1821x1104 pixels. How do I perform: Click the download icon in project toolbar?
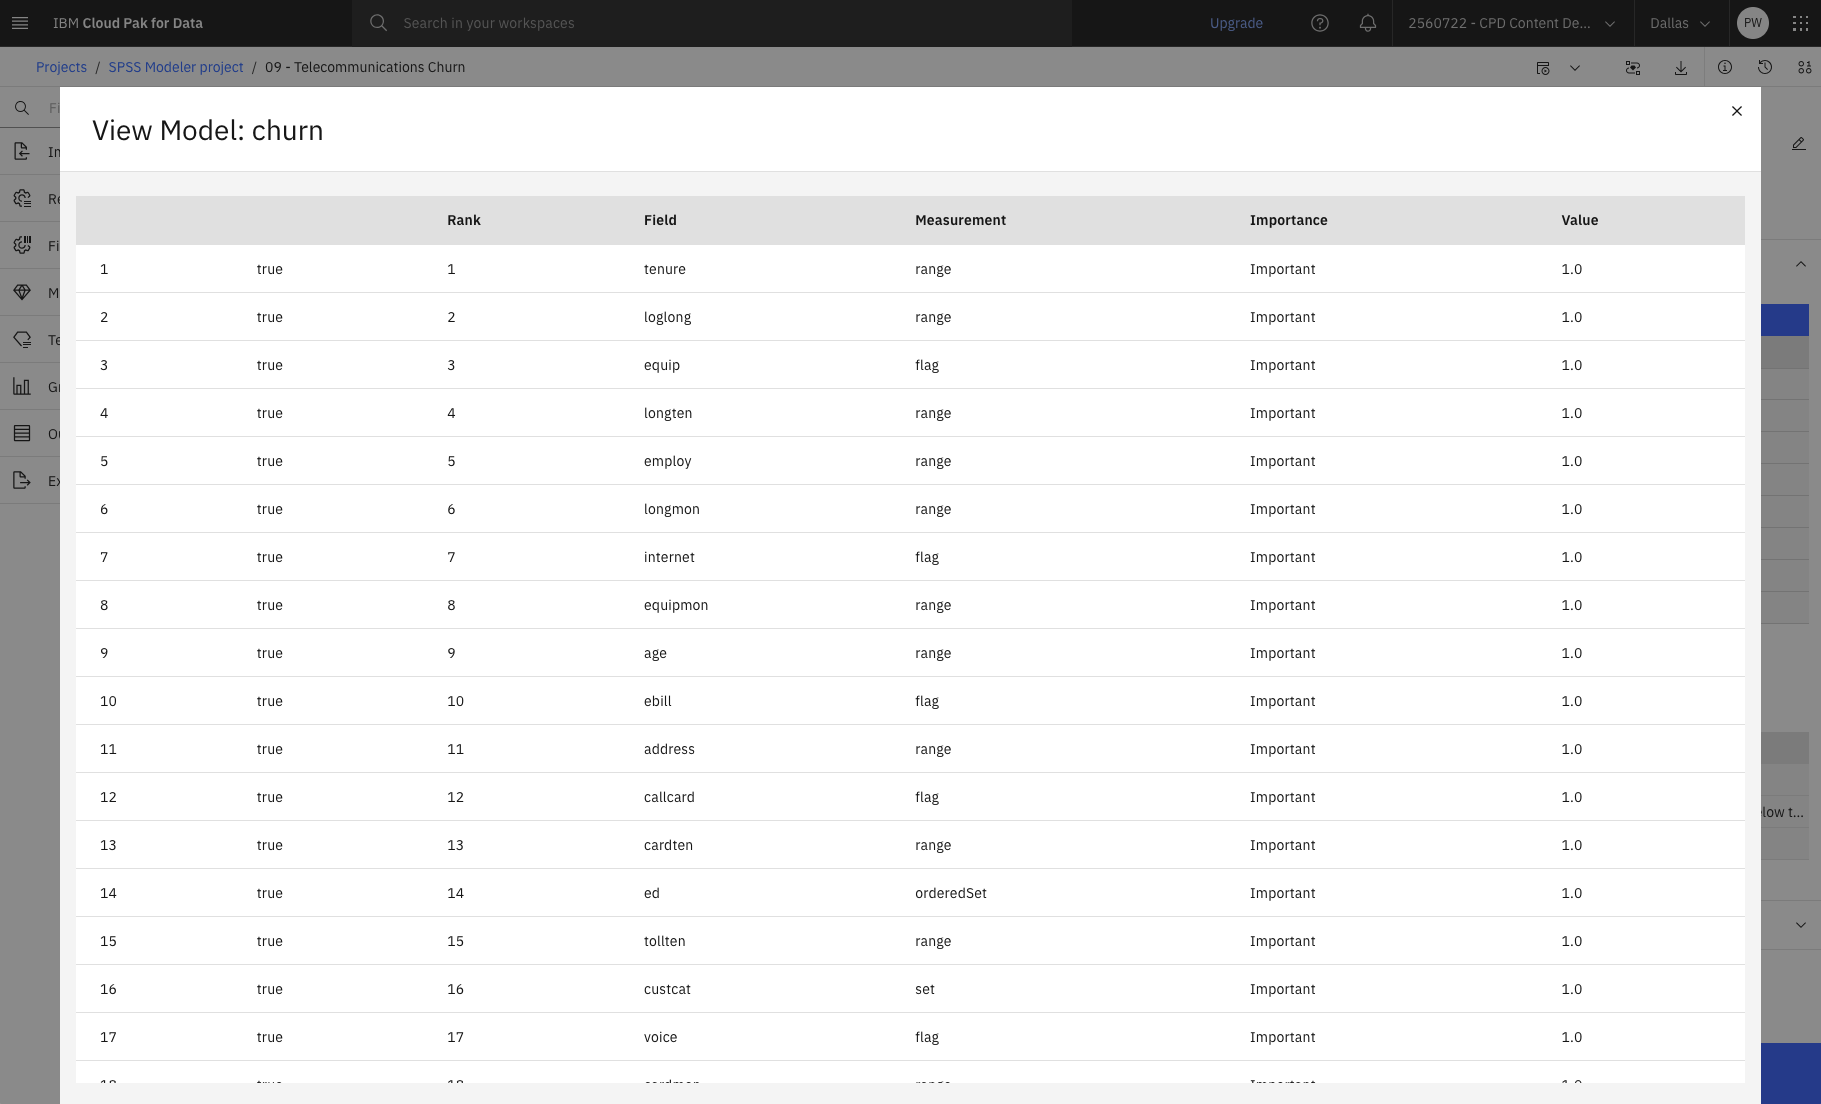pyautogui.click(x=1681, y=67)
